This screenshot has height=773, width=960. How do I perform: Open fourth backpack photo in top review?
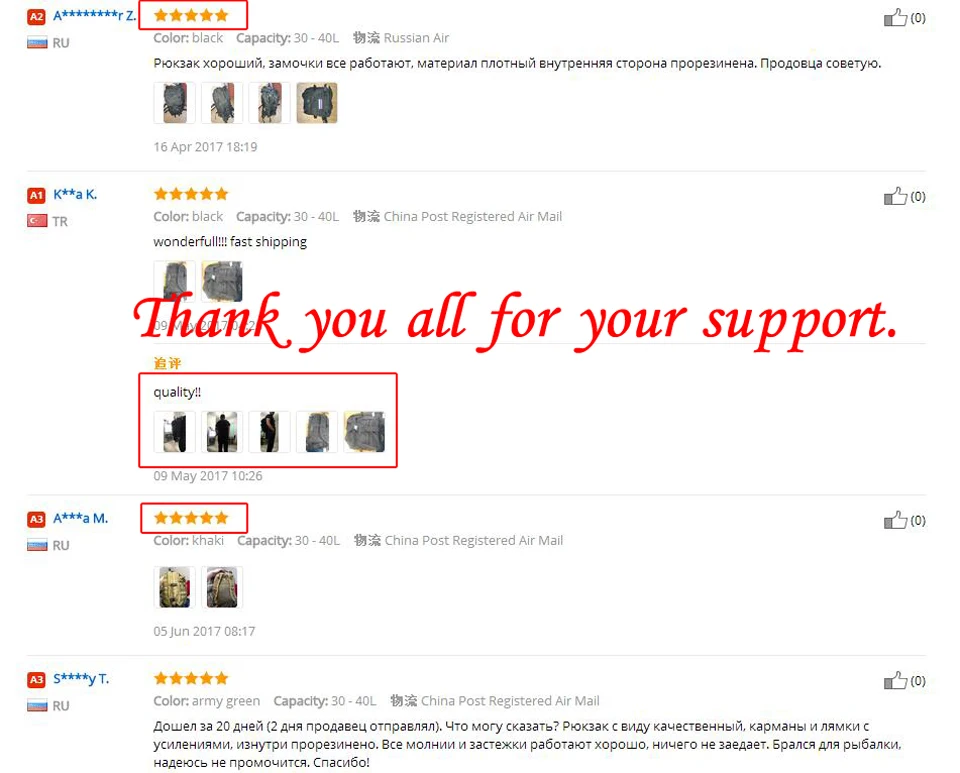[x=317, y=103]
